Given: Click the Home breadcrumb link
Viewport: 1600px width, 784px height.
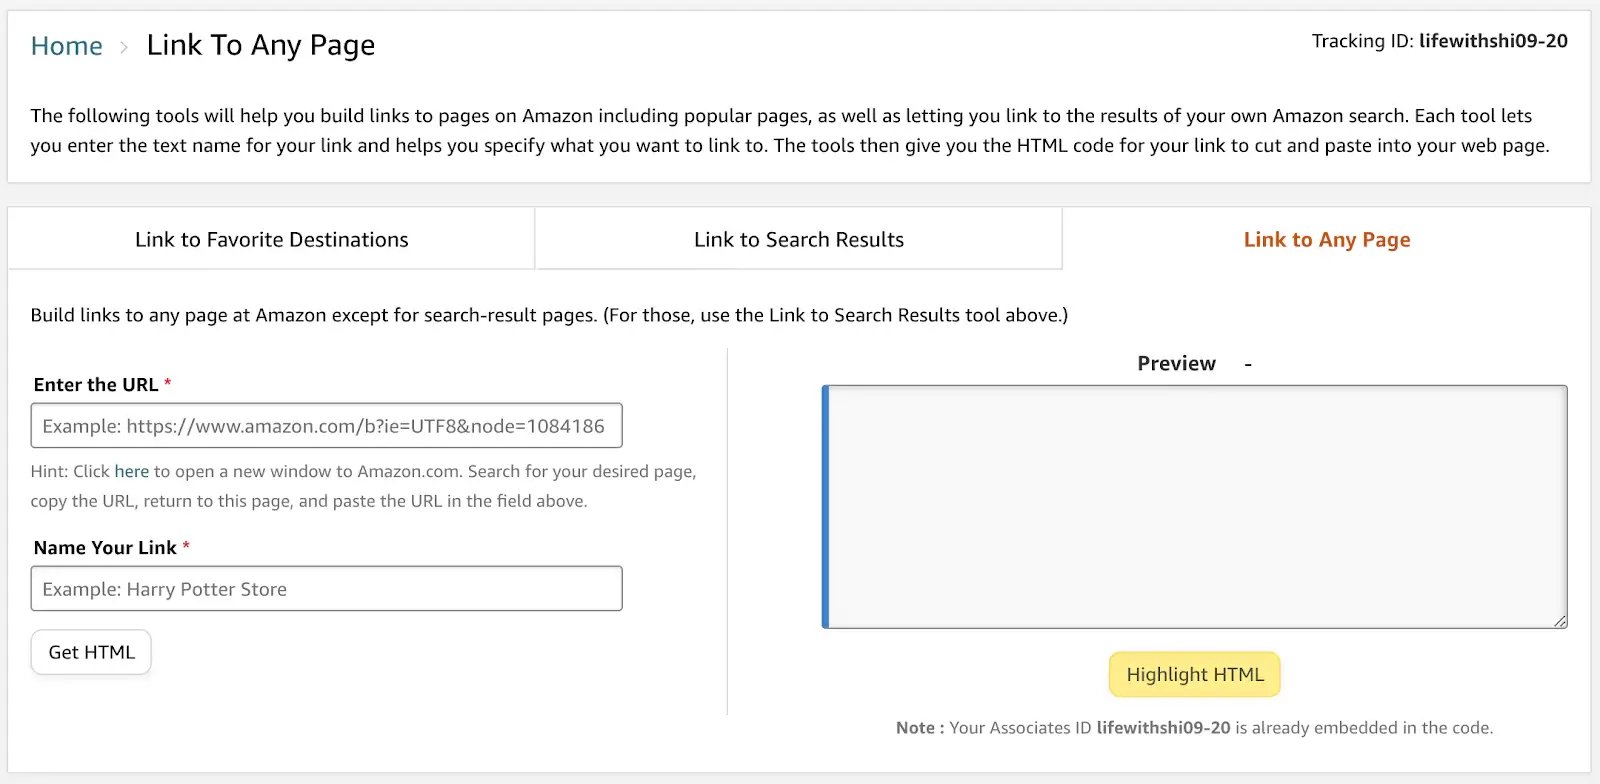Looking at the screenshot, I should pos(66,46).
